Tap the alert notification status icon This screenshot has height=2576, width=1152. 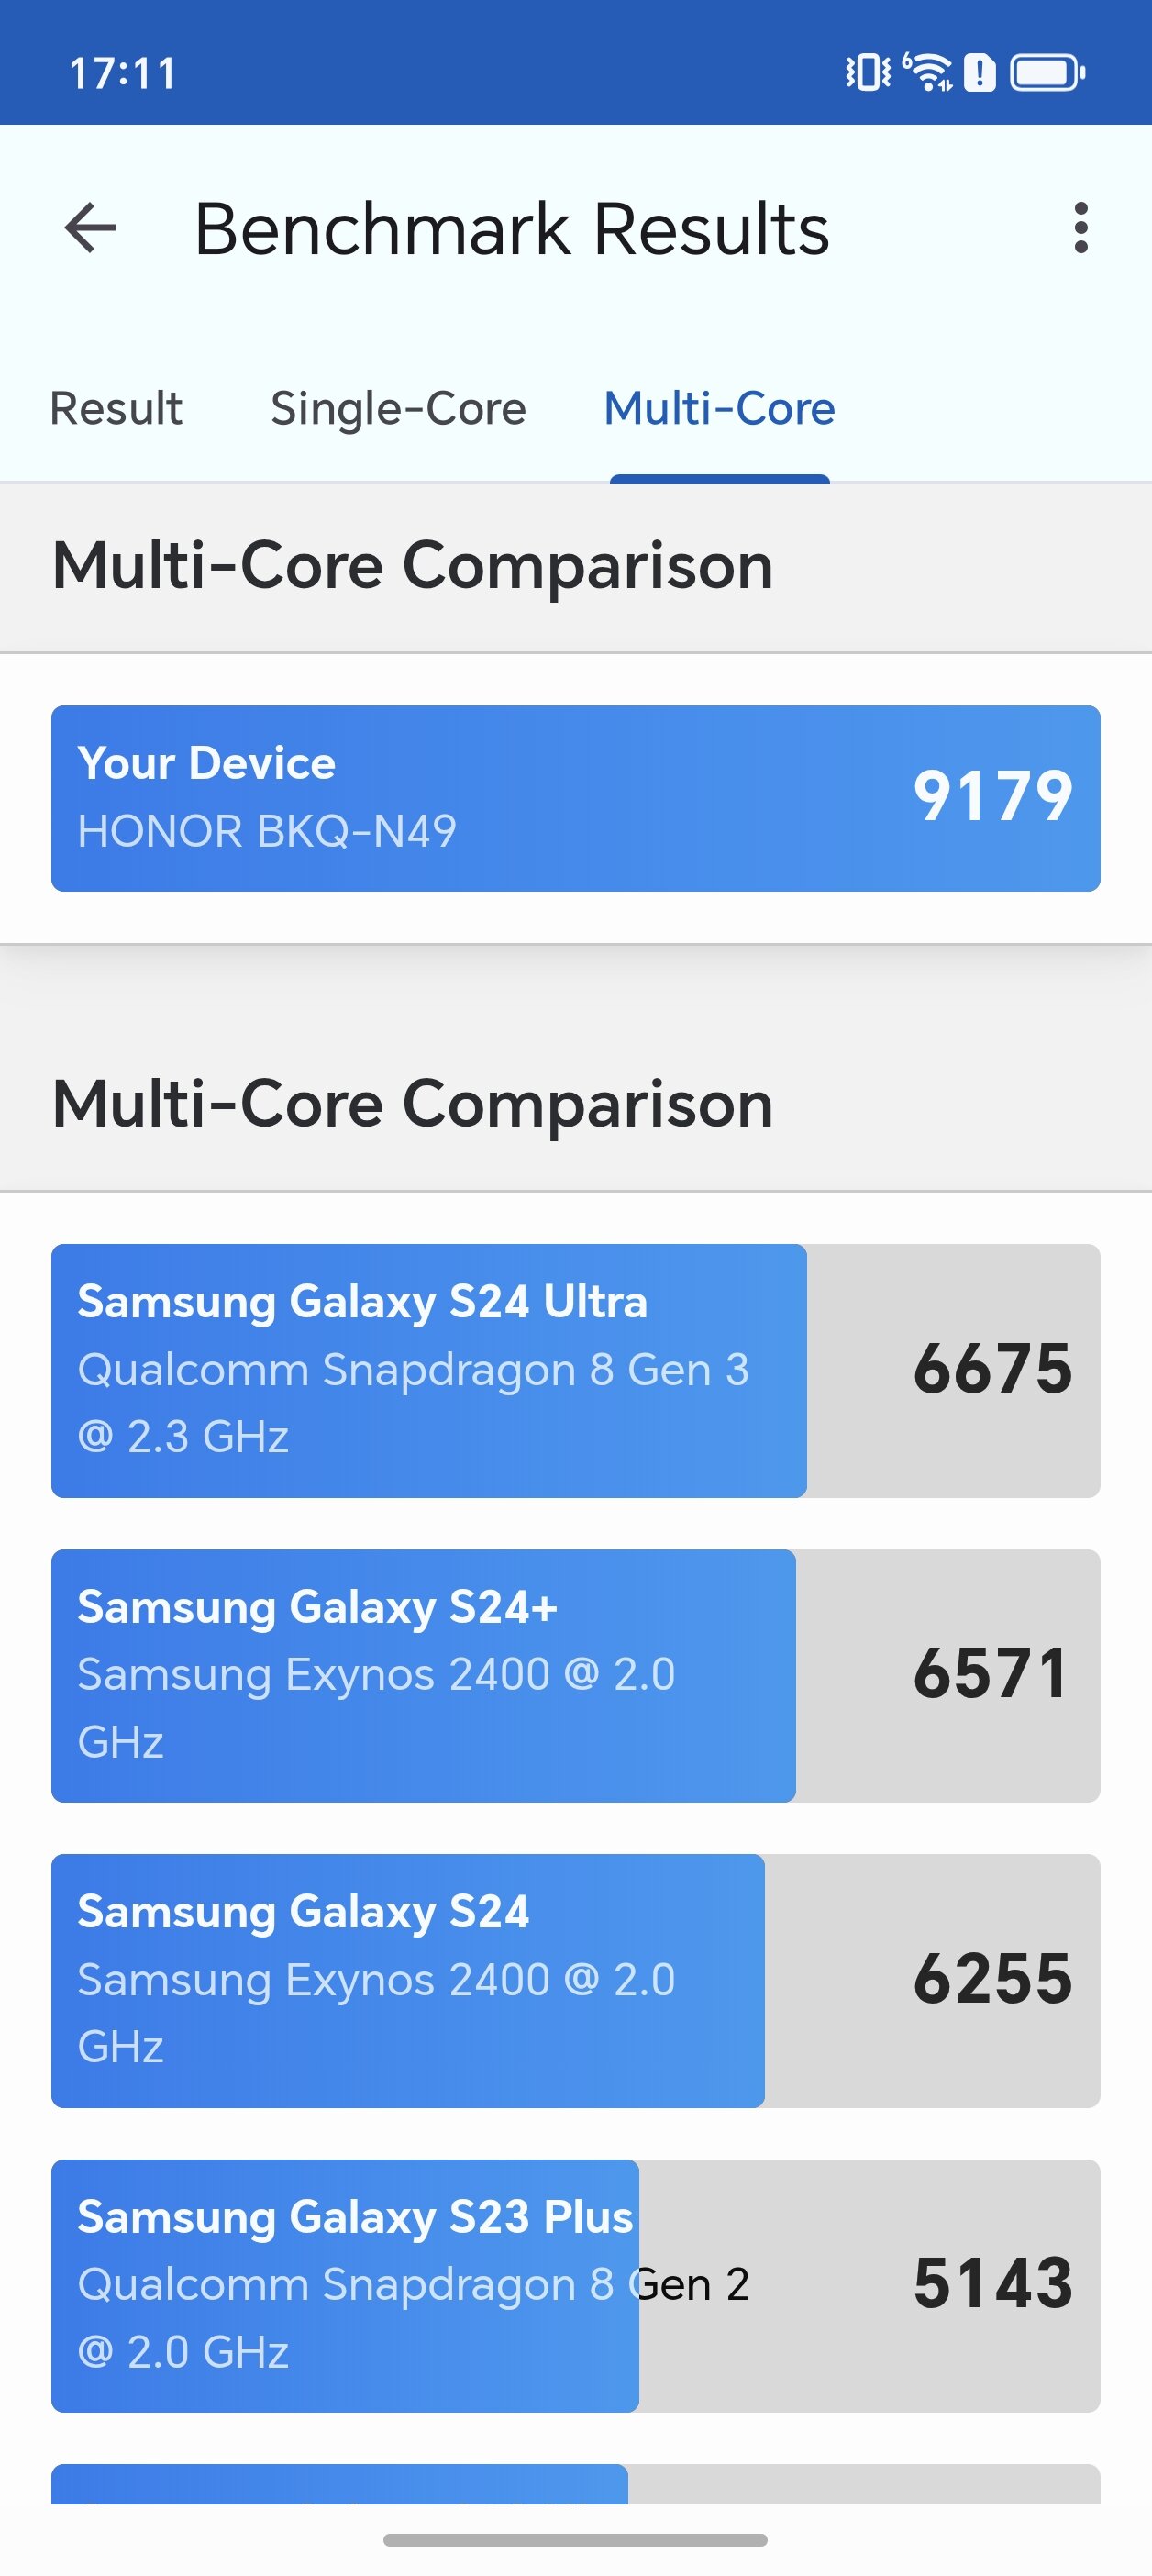(x=980, y=72)
